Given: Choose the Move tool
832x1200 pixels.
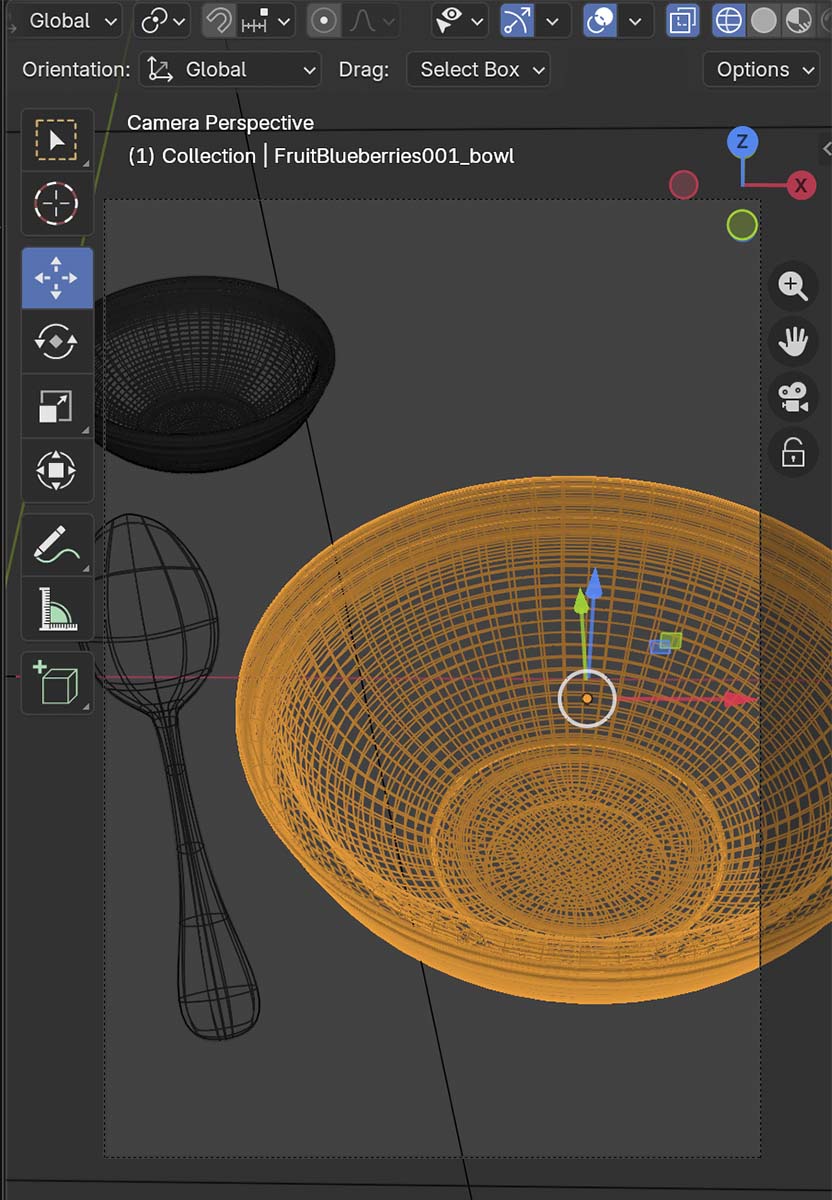Looking at the screenshot, I should pos(57,278).
